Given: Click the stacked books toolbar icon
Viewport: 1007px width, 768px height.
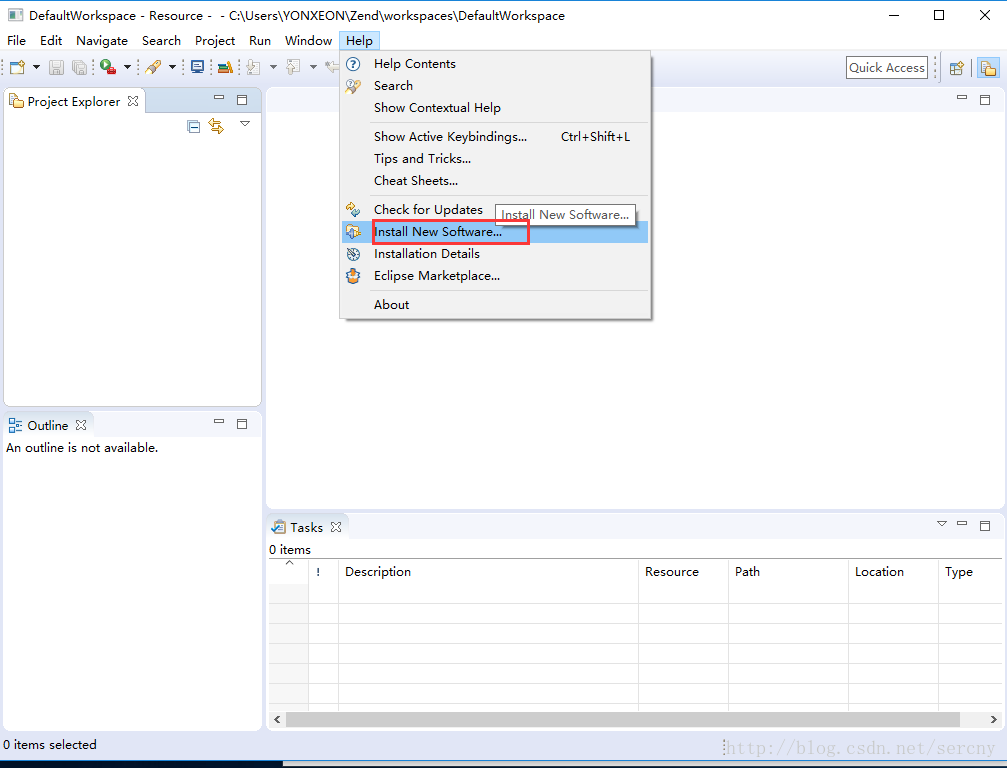Looking at the screenshot, I should 225,67.
